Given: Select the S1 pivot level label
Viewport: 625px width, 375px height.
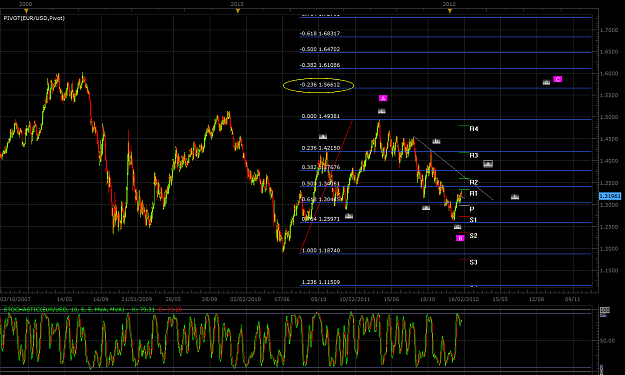Looking at the screenshot, I should (x=473, y=220).
